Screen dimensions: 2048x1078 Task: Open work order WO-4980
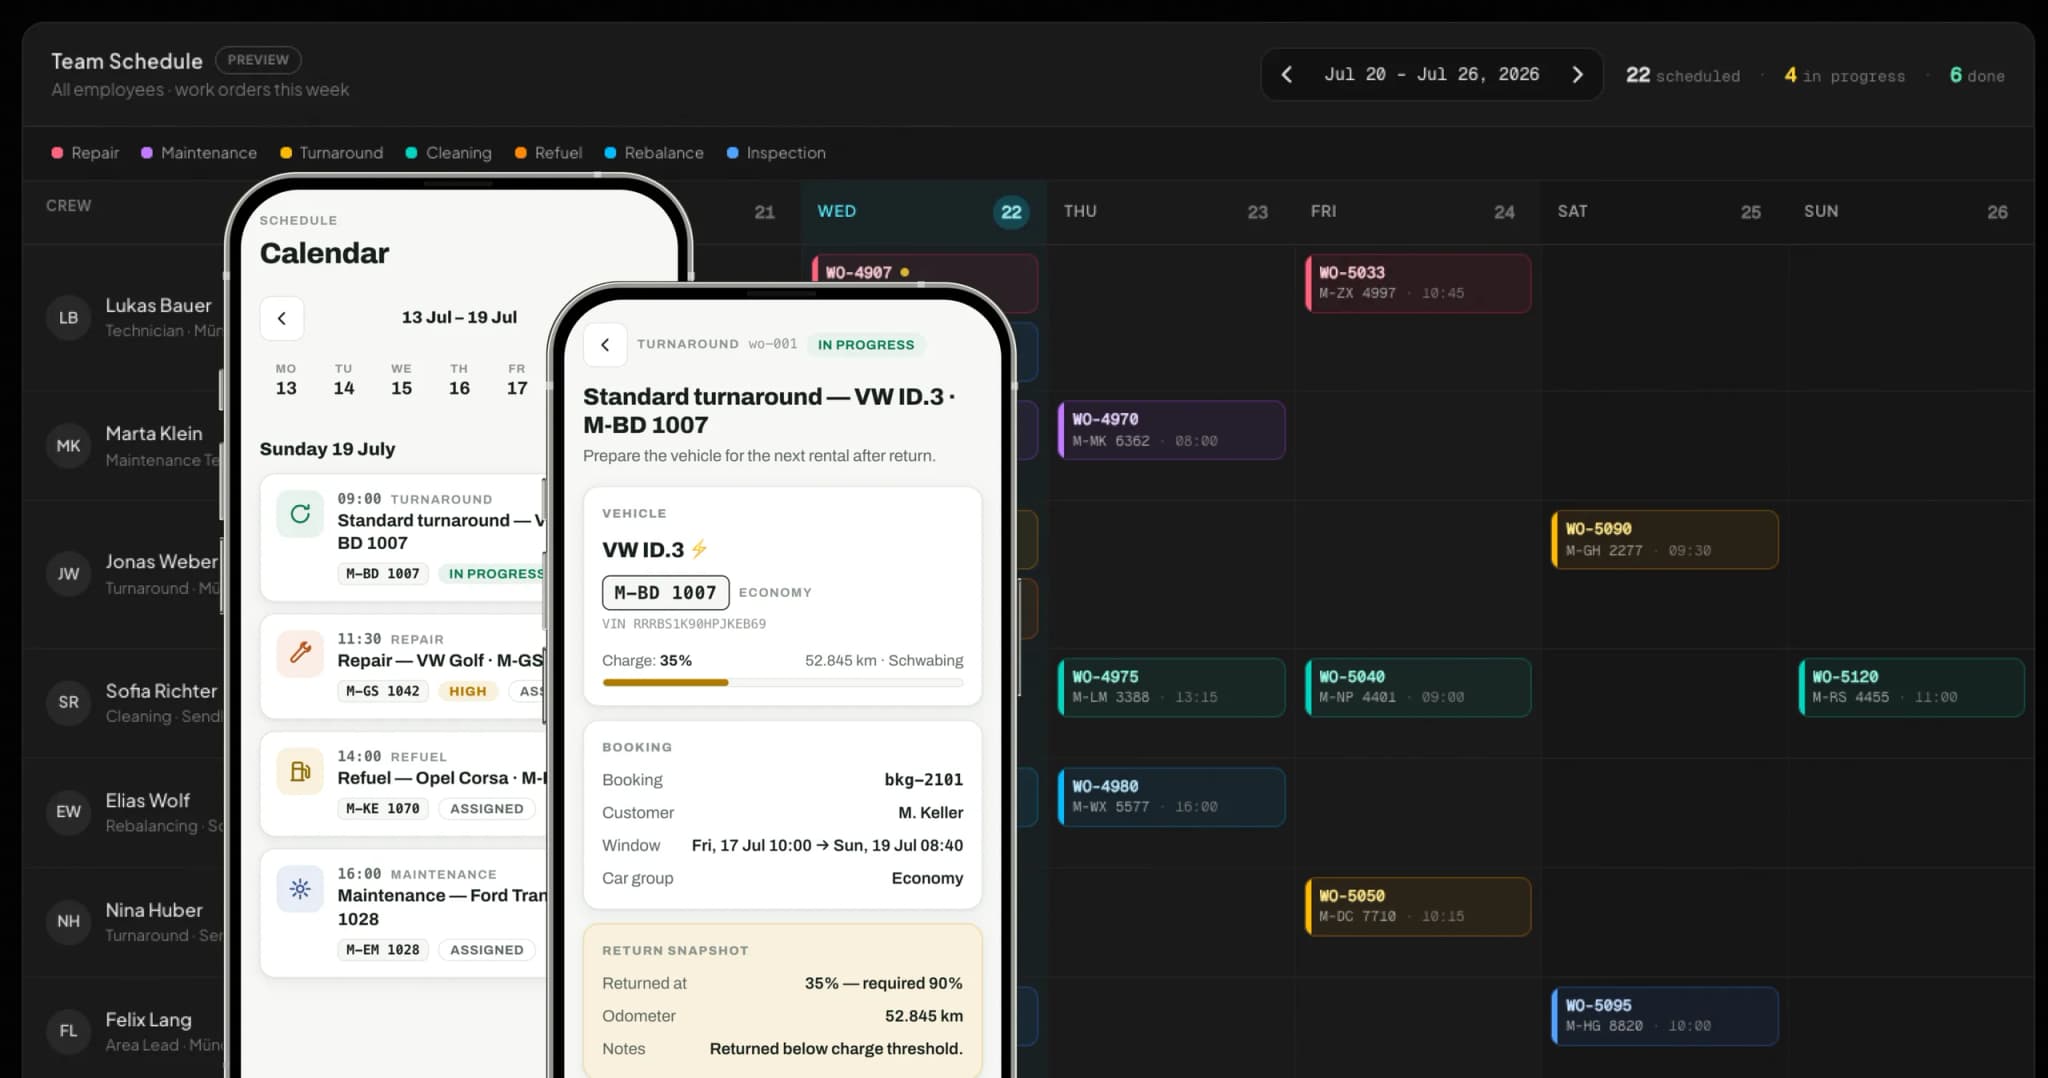point(1172,797)
